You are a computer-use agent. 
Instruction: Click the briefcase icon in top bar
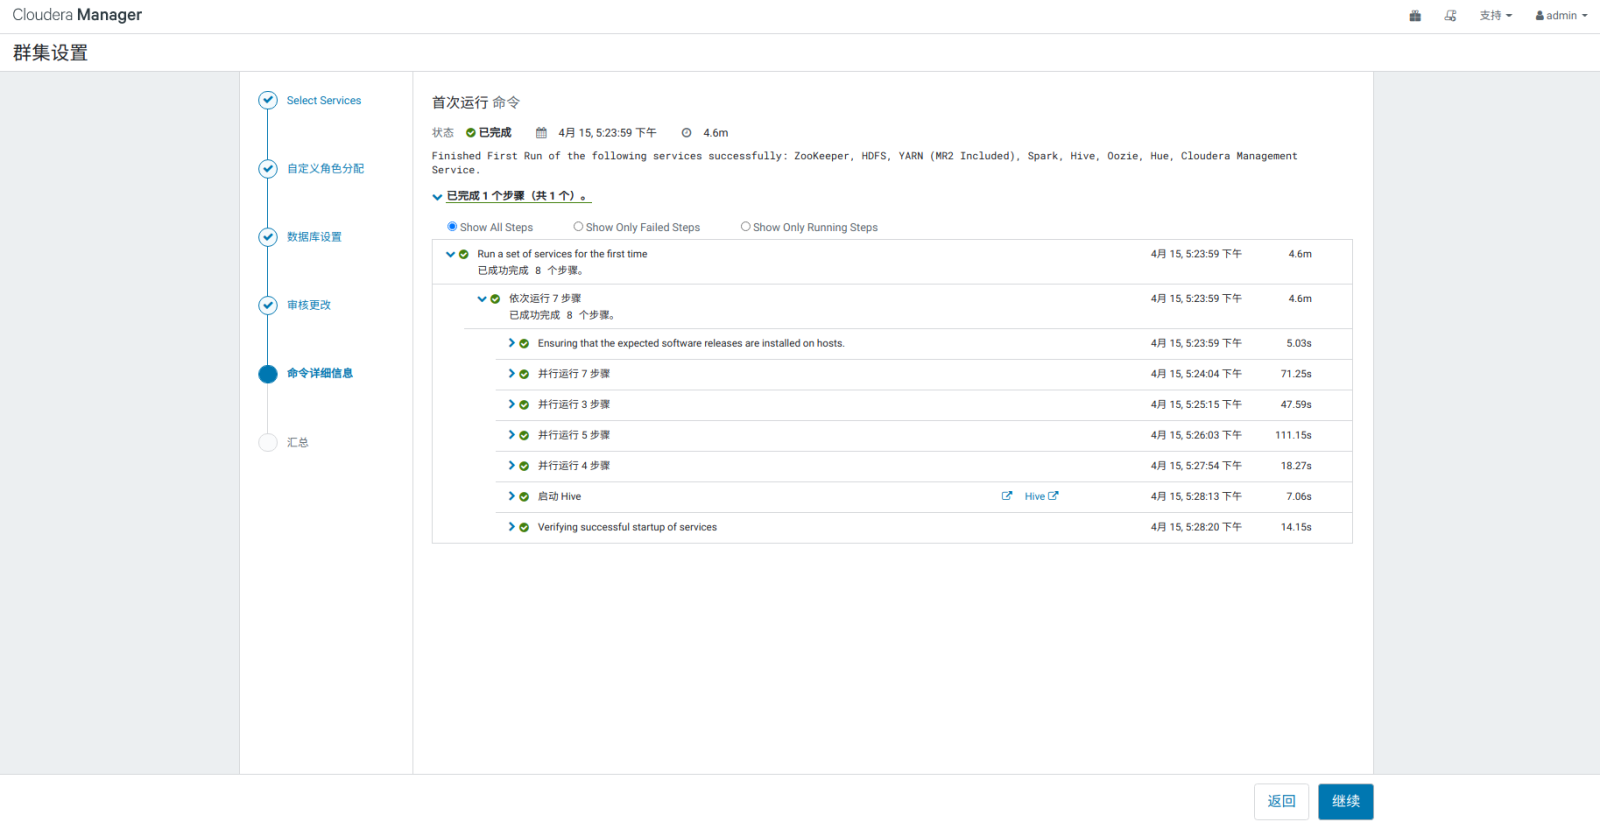[x=1415, y=16]
